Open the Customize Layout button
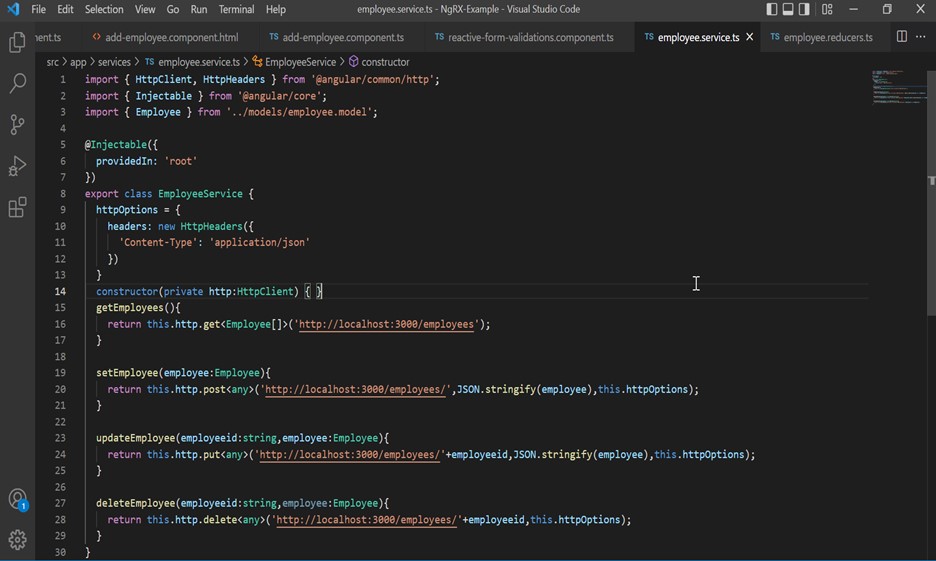This screenshot has width=936, height=561. [x=827, y=9]
